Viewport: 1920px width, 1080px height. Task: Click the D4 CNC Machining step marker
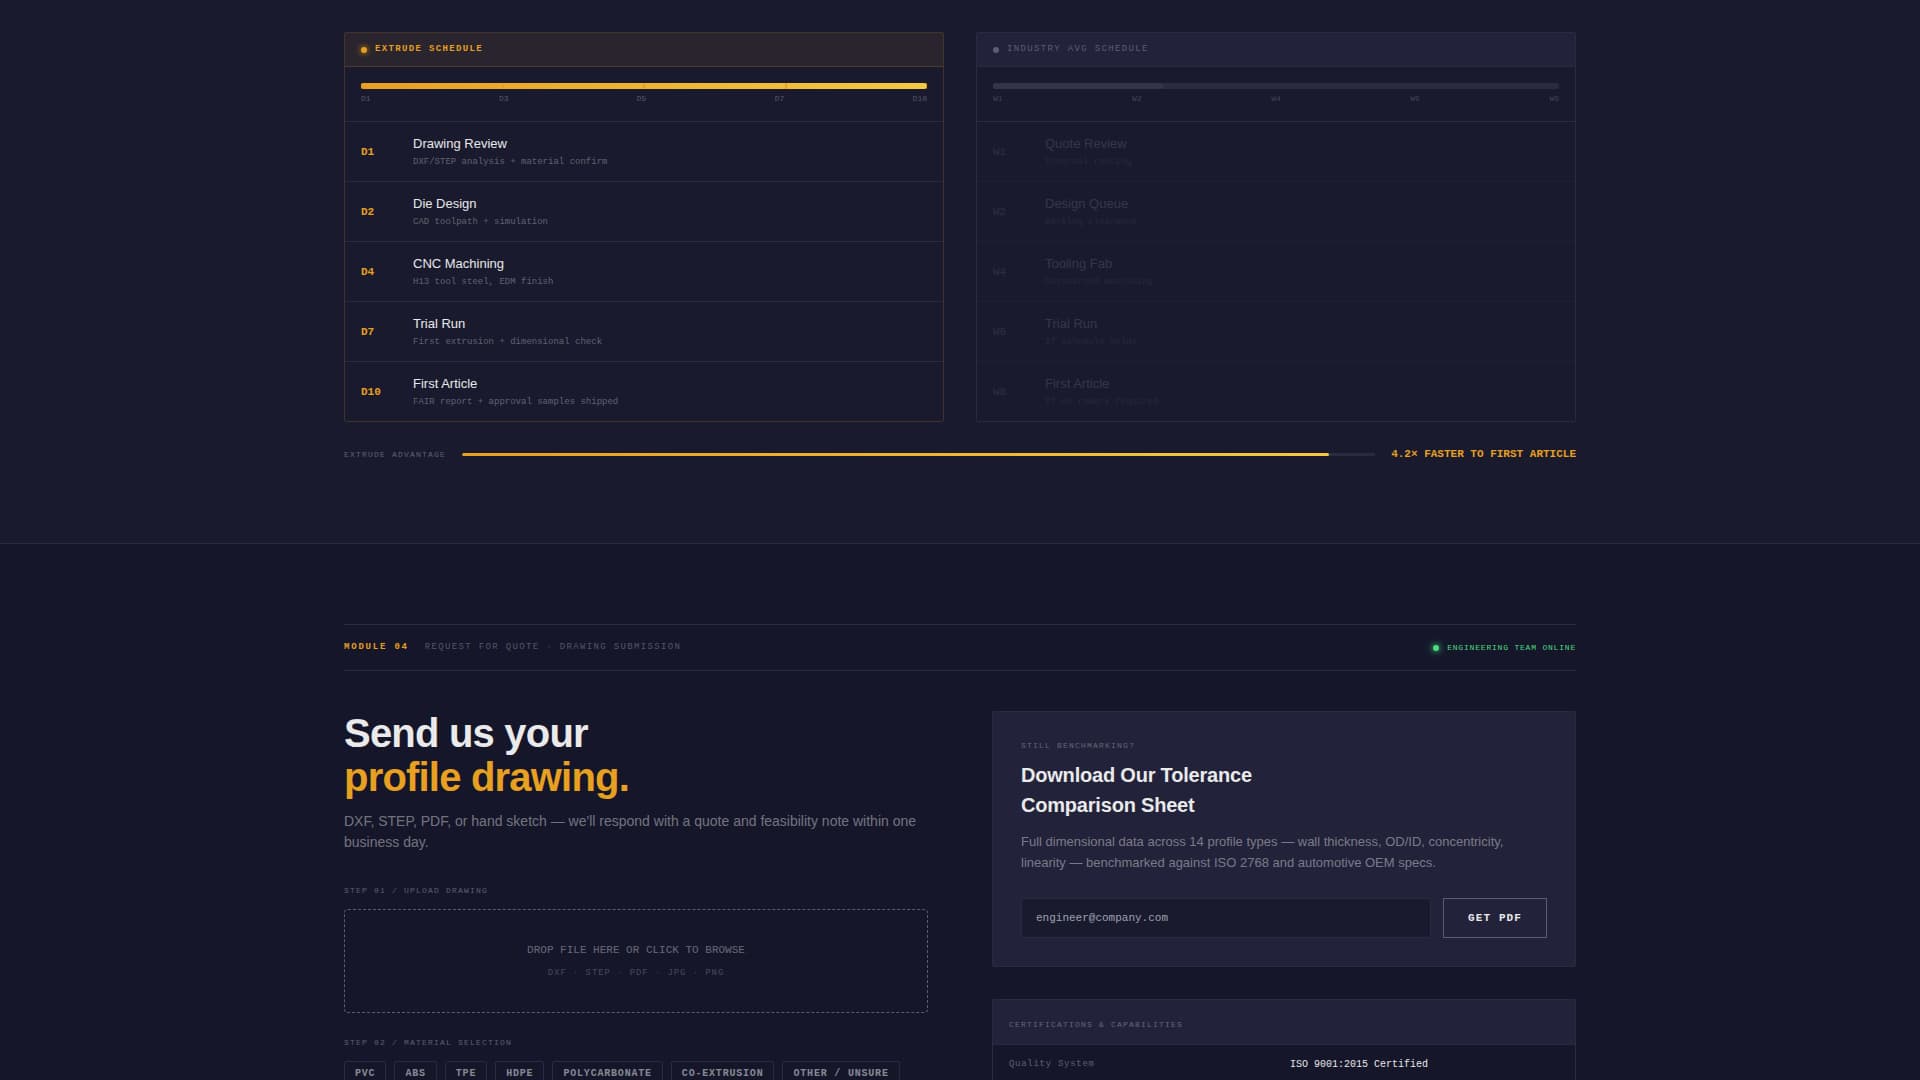(367, 271)
